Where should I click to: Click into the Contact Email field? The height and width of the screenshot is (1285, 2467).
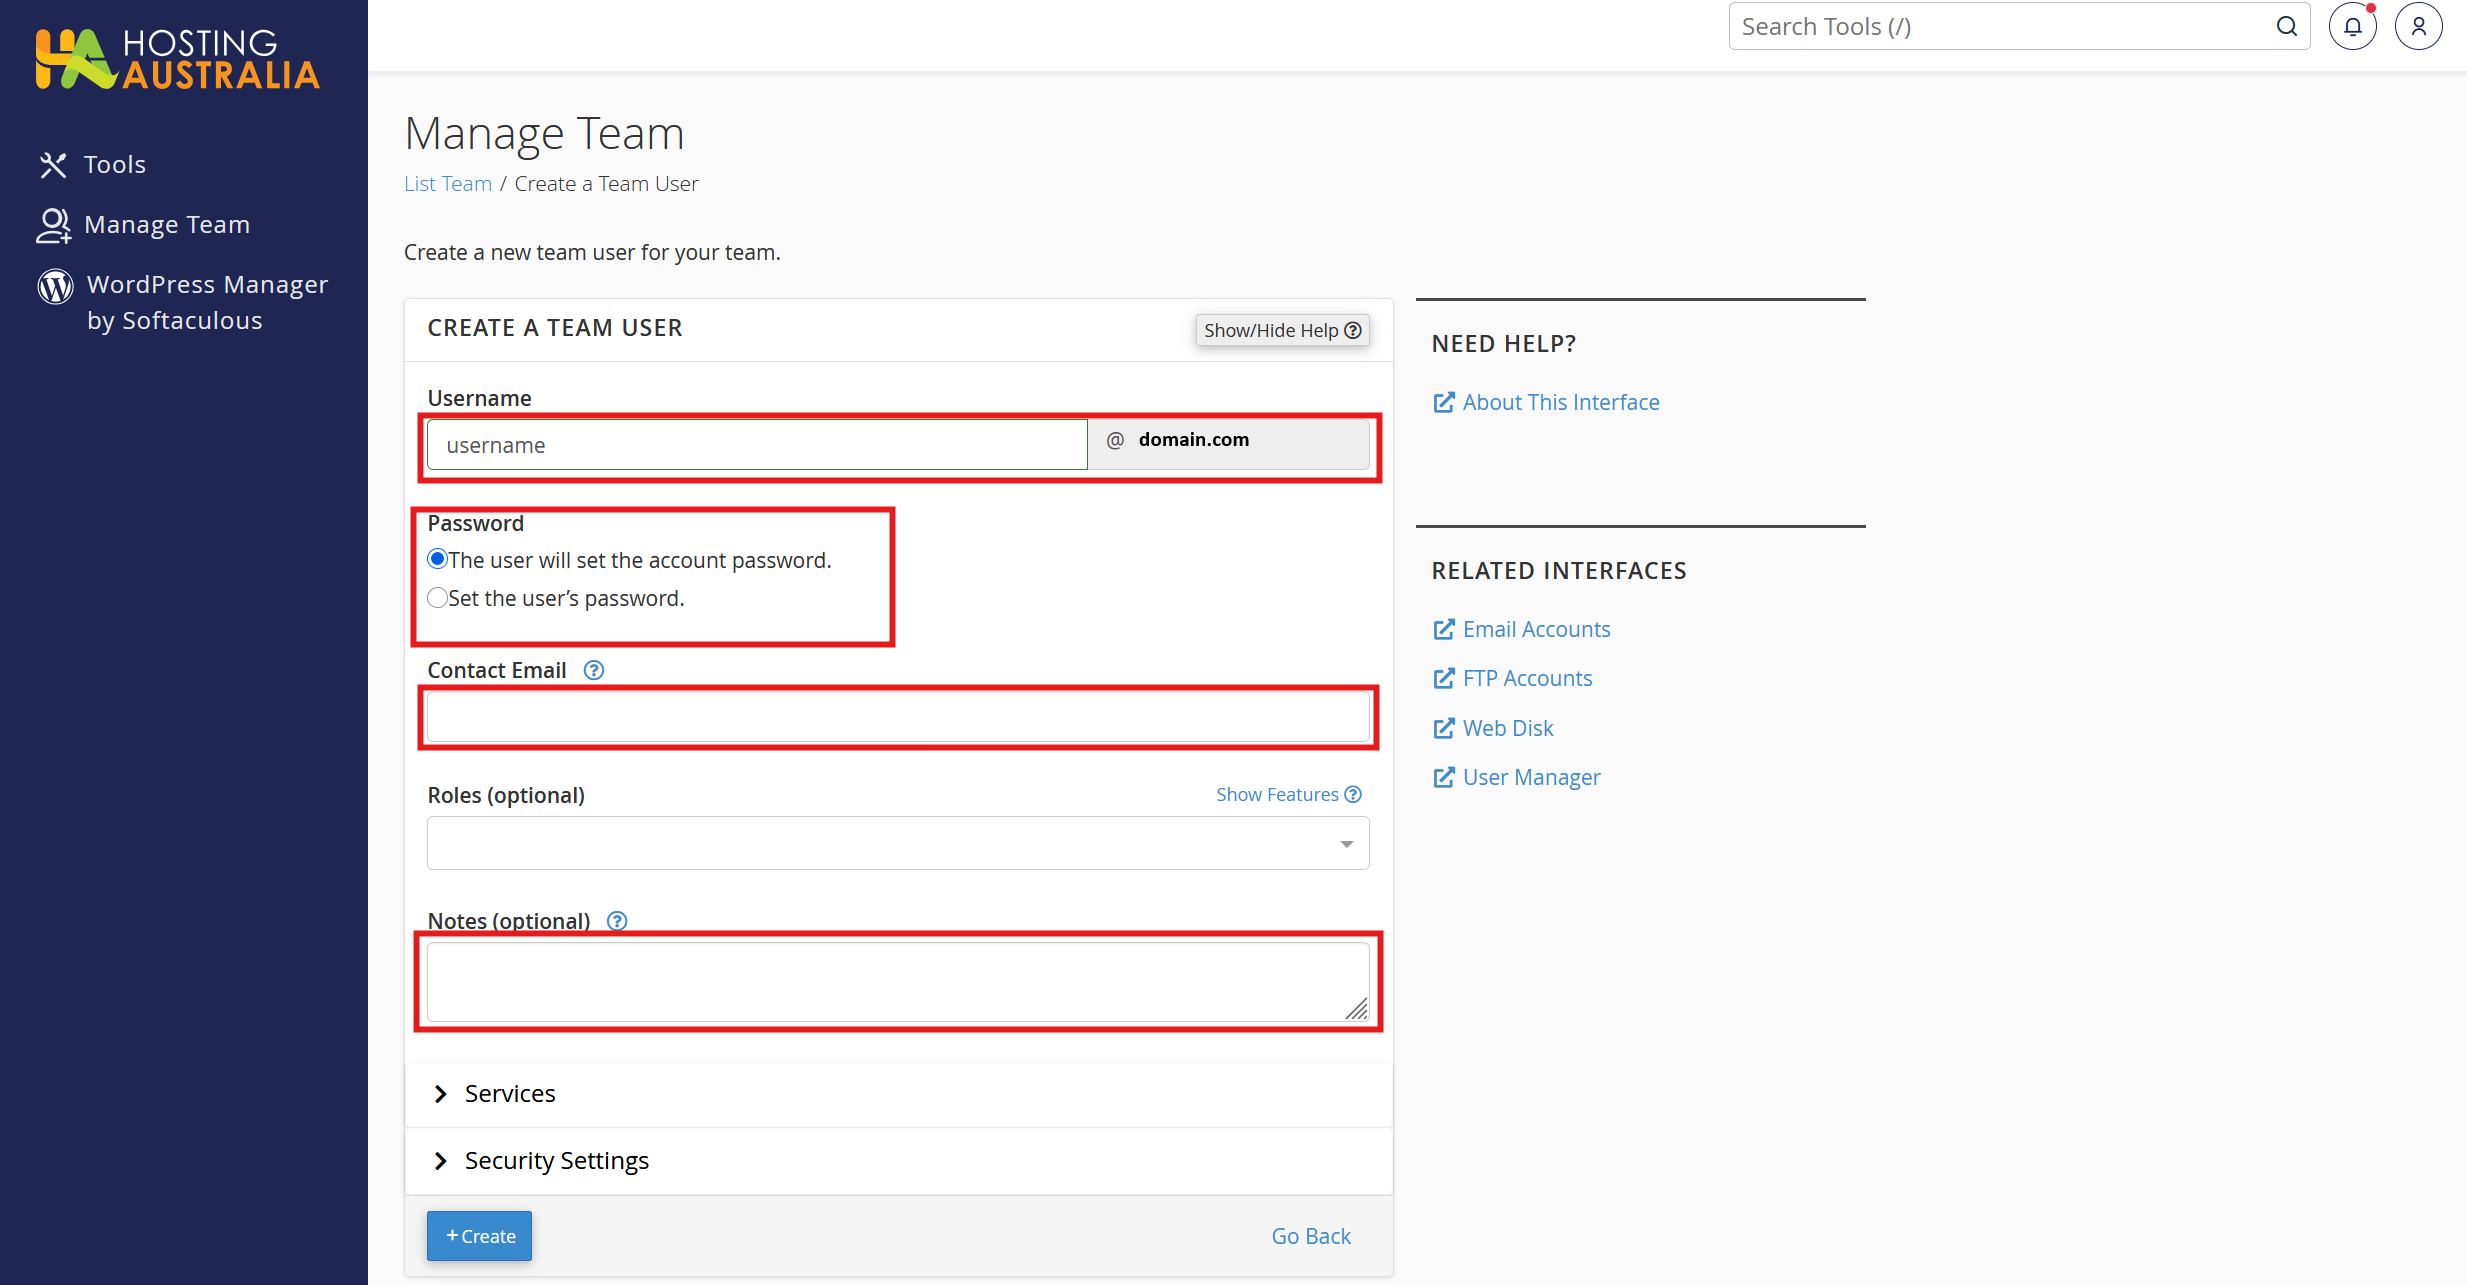(898, 717)
